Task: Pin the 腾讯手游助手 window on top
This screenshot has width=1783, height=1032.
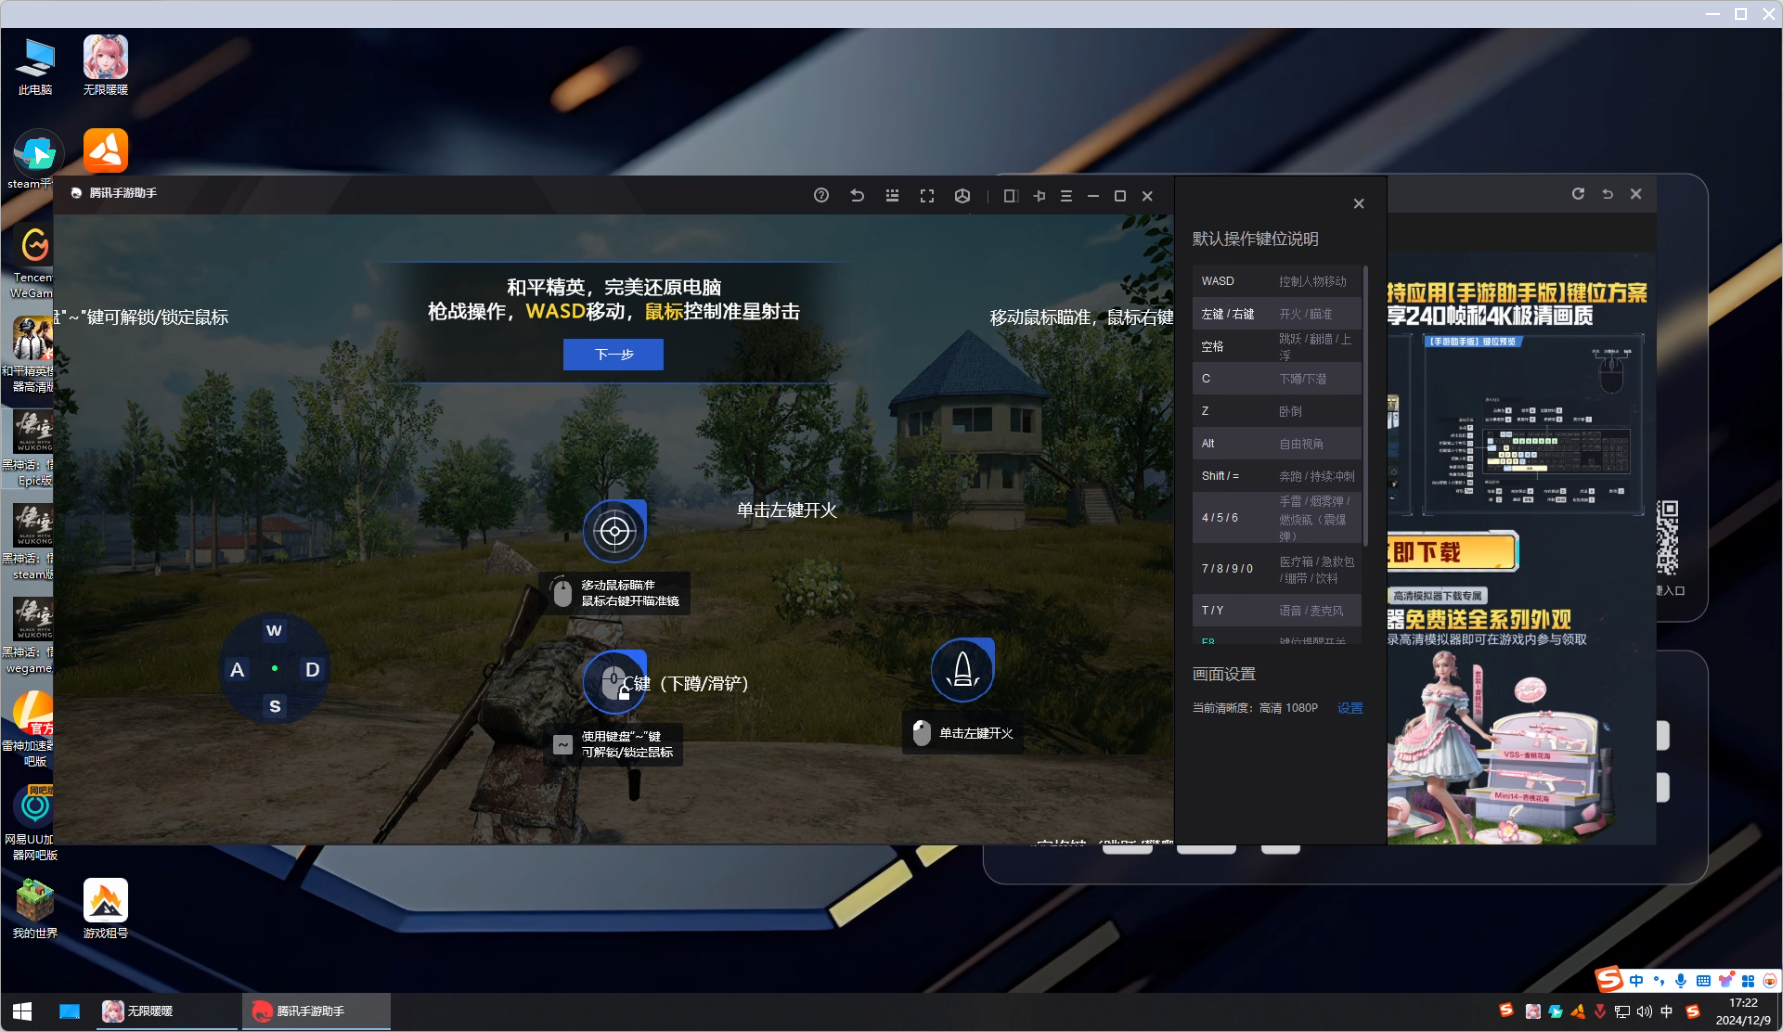Action: click(x=1039, y=196)
